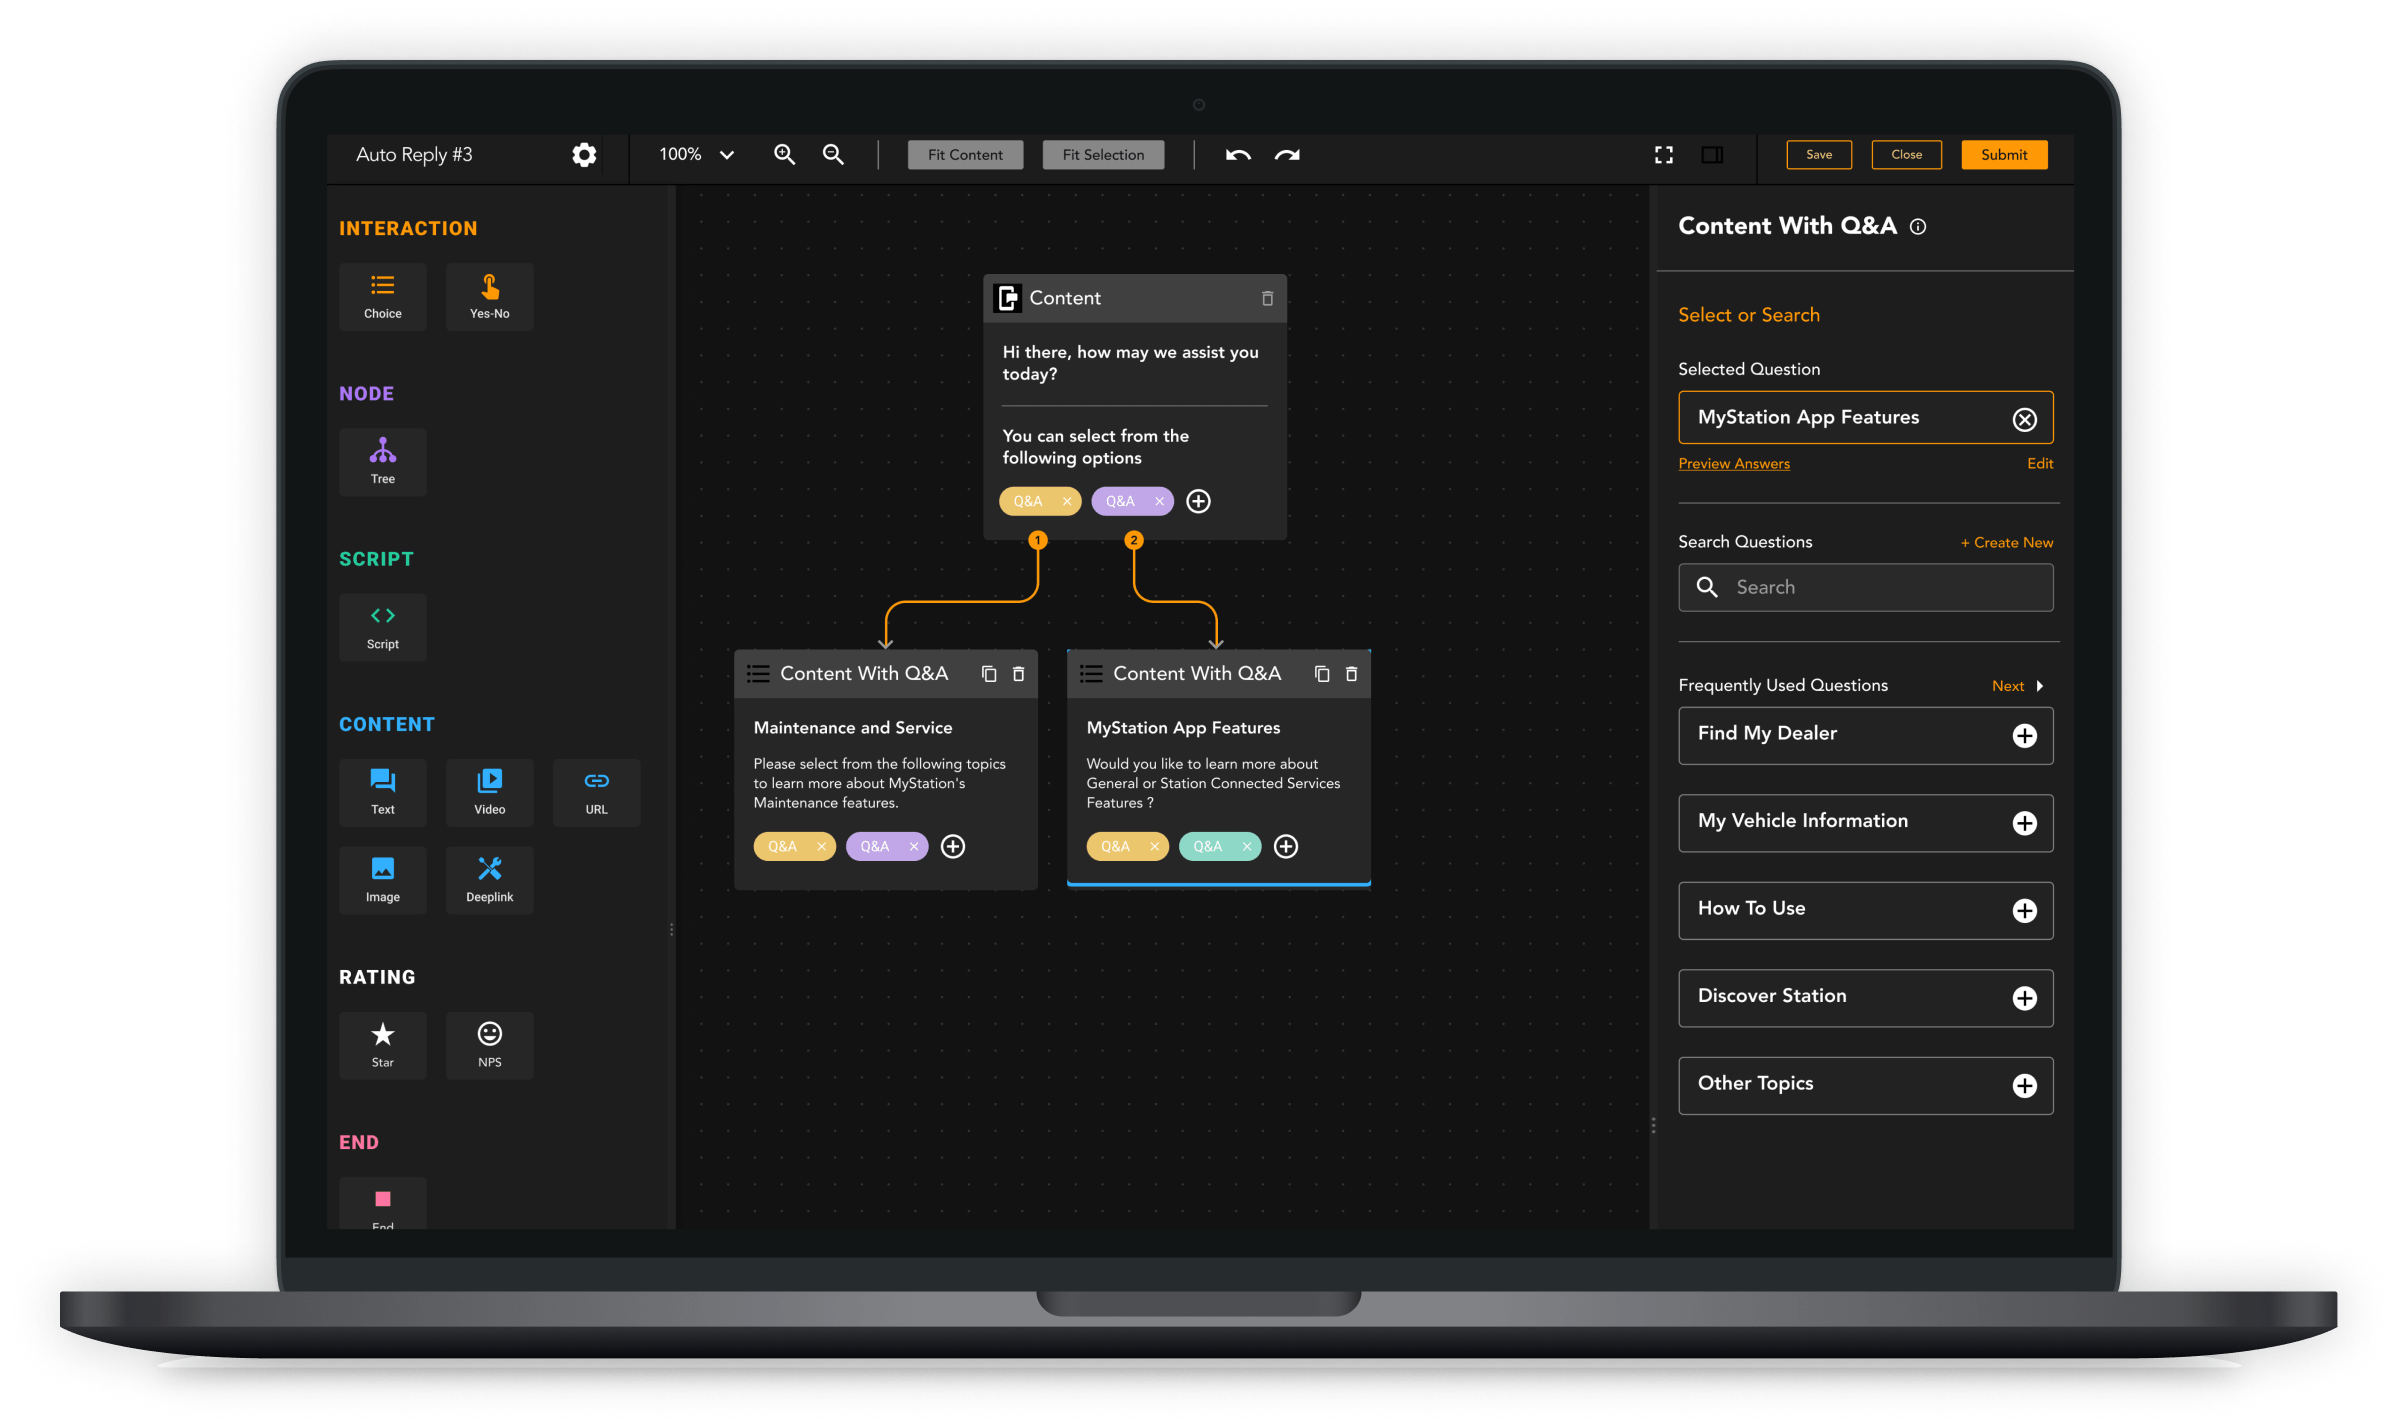Add an Image content block
2398x1428 pixels.
pyautogui.click(x=382, y=880)
